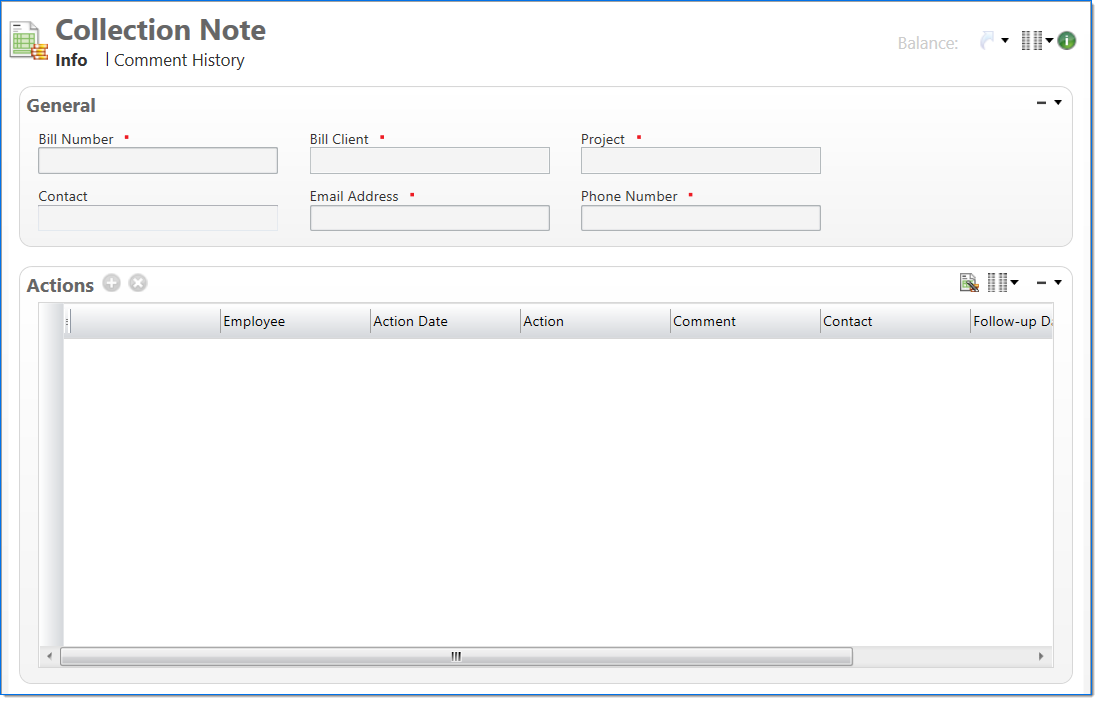Click the Actions grid columns icon

tap(997, 283)
